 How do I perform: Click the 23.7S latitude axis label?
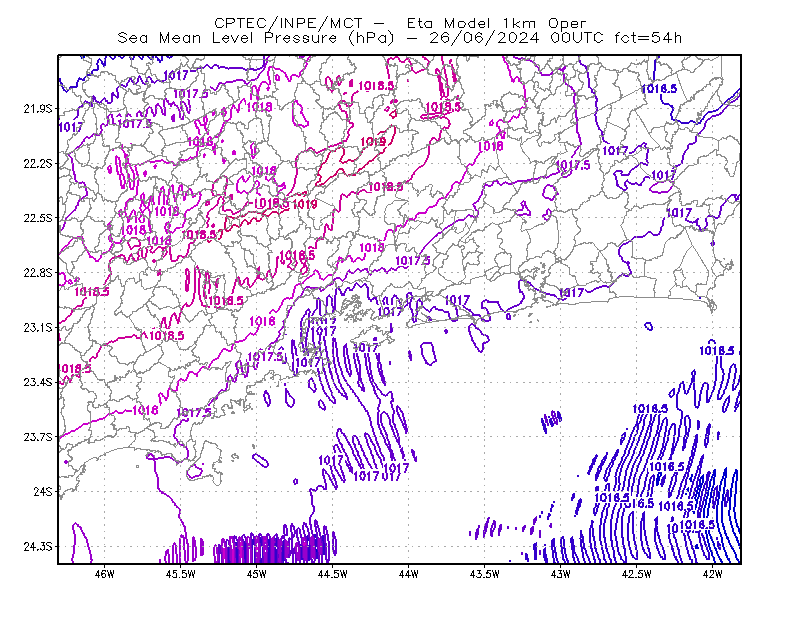tap(37, 437)
